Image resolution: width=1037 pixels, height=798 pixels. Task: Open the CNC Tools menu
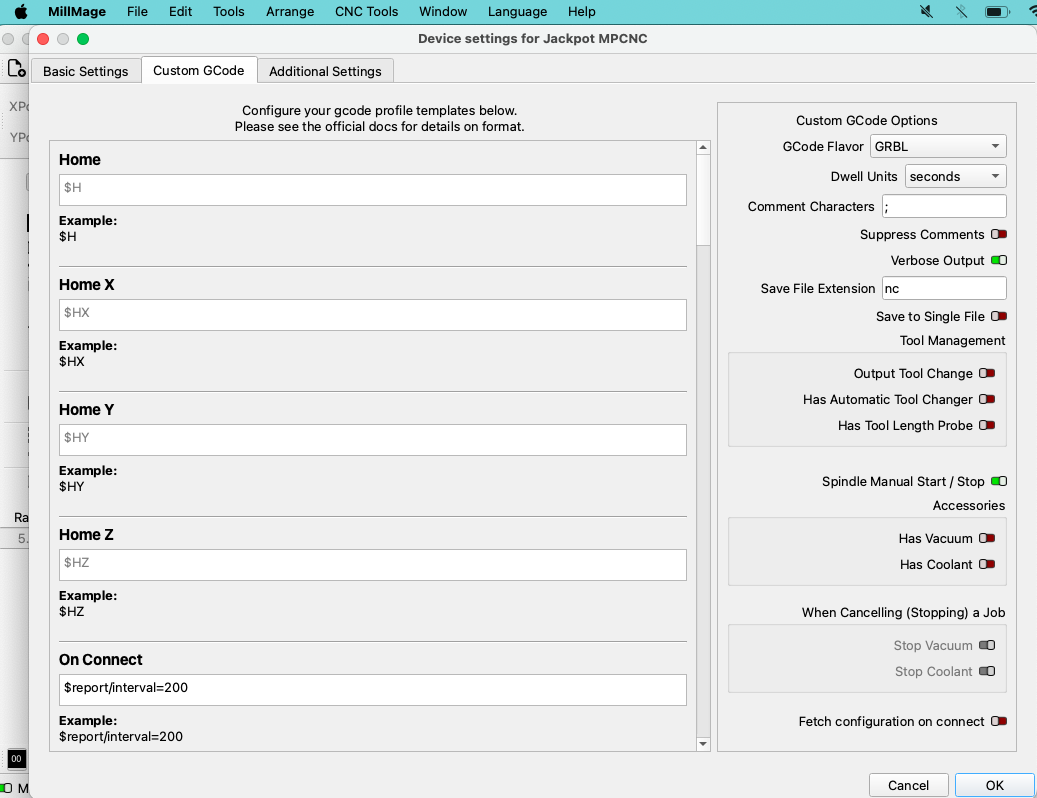point(366,12)
